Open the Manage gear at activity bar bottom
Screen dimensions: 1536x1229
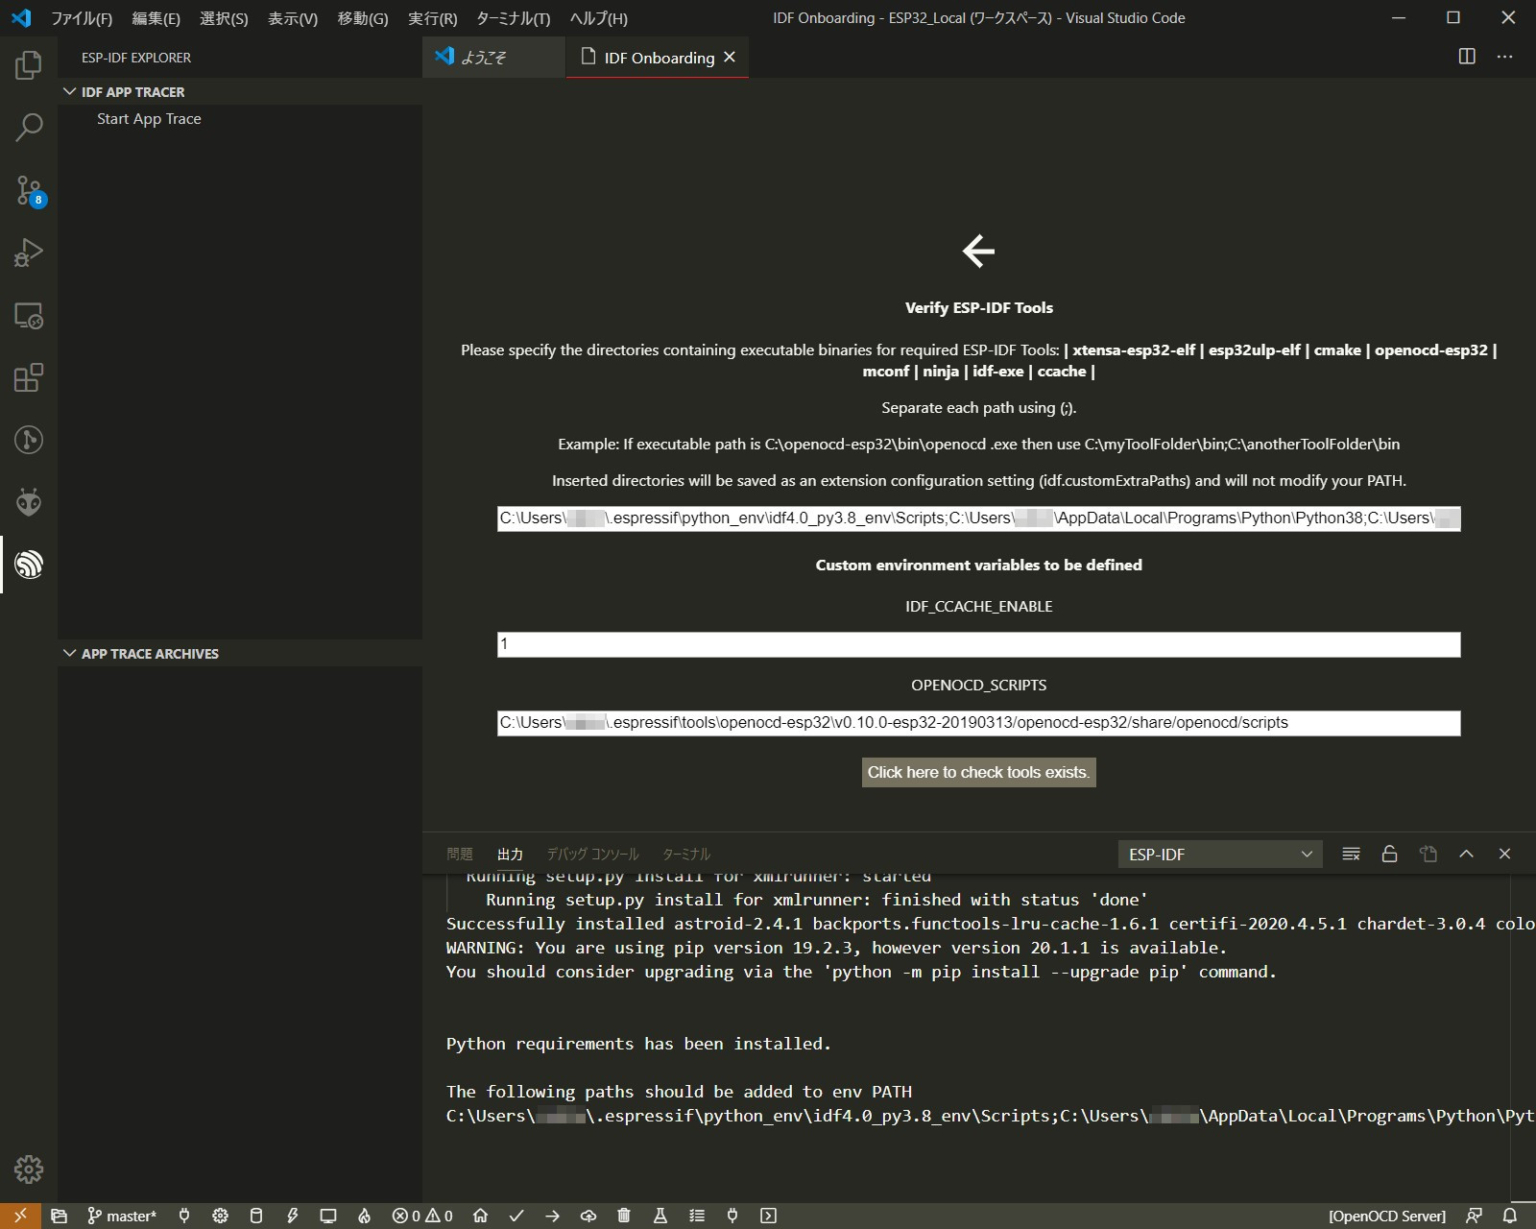coord(28,1168)
